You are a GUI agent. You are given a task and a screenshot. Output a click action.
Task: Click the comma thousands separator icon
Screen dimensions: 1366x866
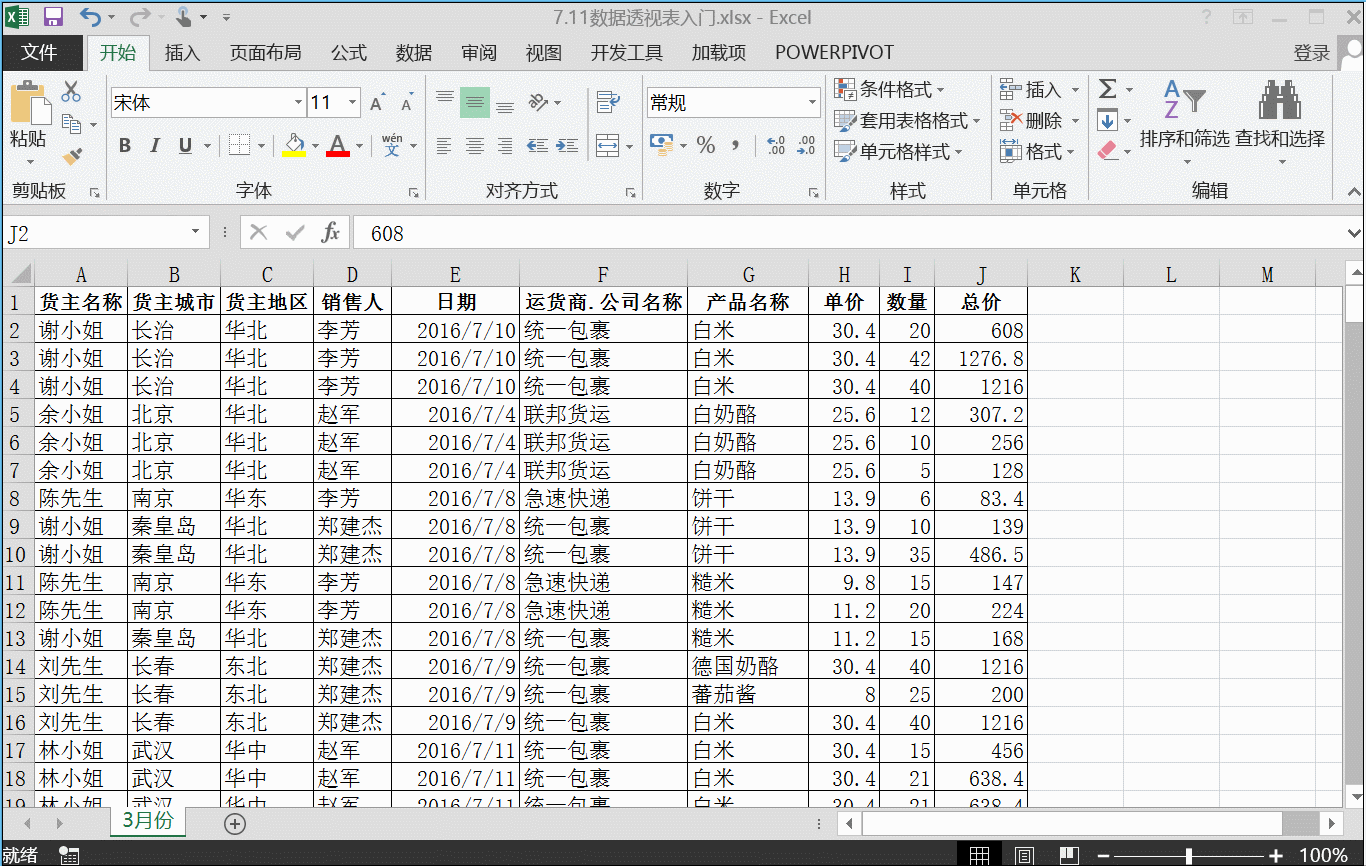click(x=738, y=146)
